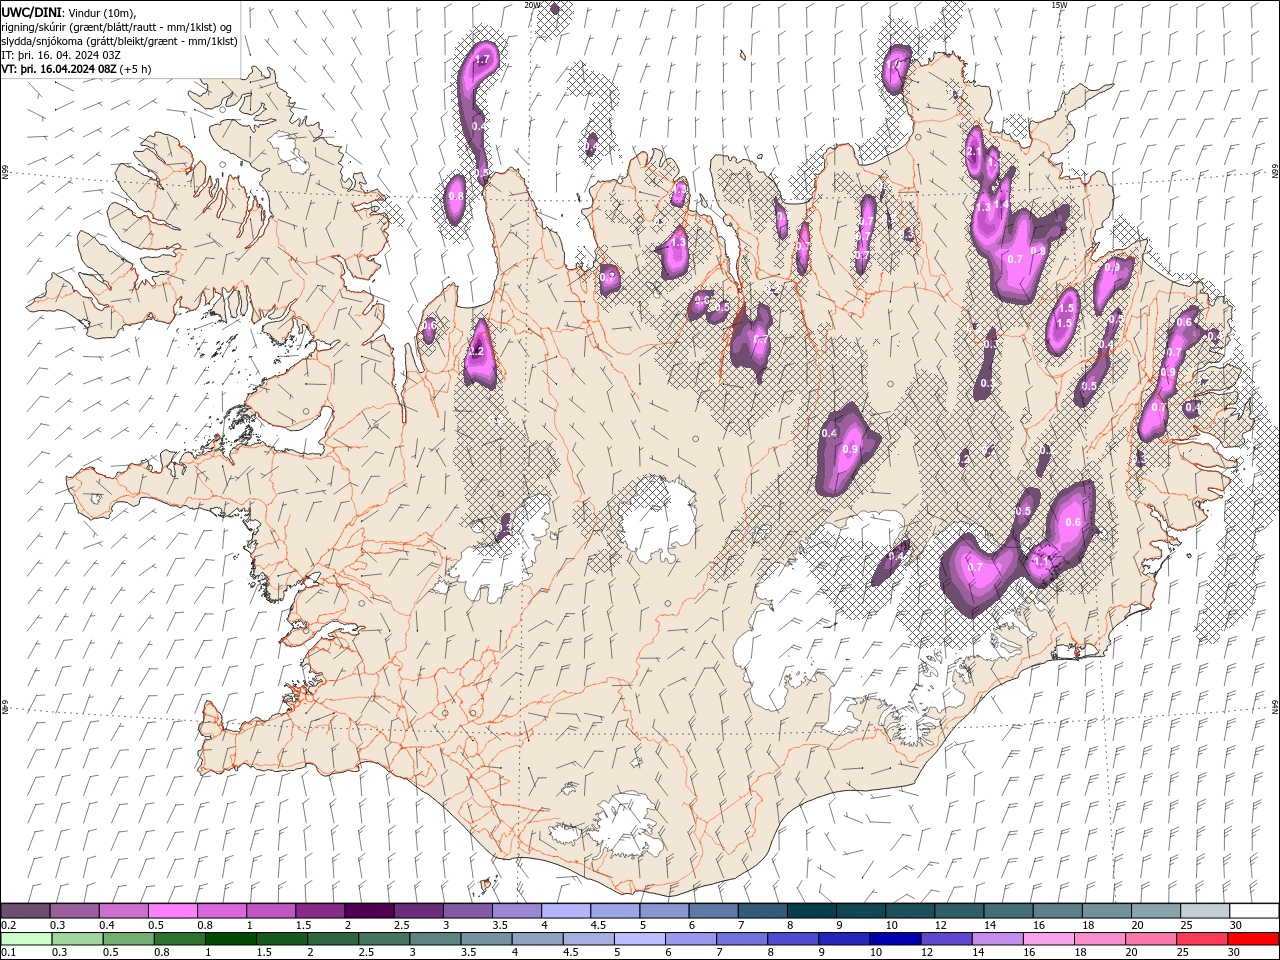Click the pink swatch between 0.5 and 0.8 in upper legend
The width and height of the screenshot is (1280, 960).
(173, 911)
